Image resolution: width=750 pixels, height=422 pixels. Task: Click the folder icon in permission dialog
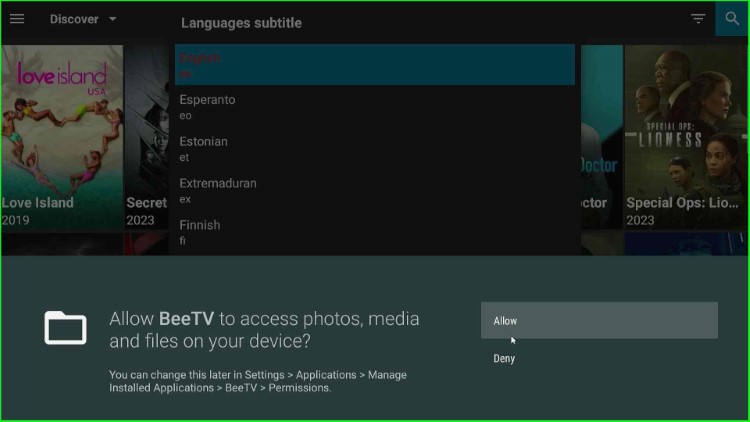[66, 328]
